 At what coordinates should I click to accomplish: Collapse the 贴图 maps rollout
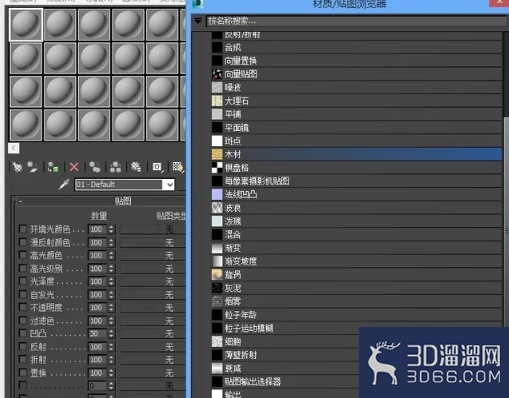[21, 201]
